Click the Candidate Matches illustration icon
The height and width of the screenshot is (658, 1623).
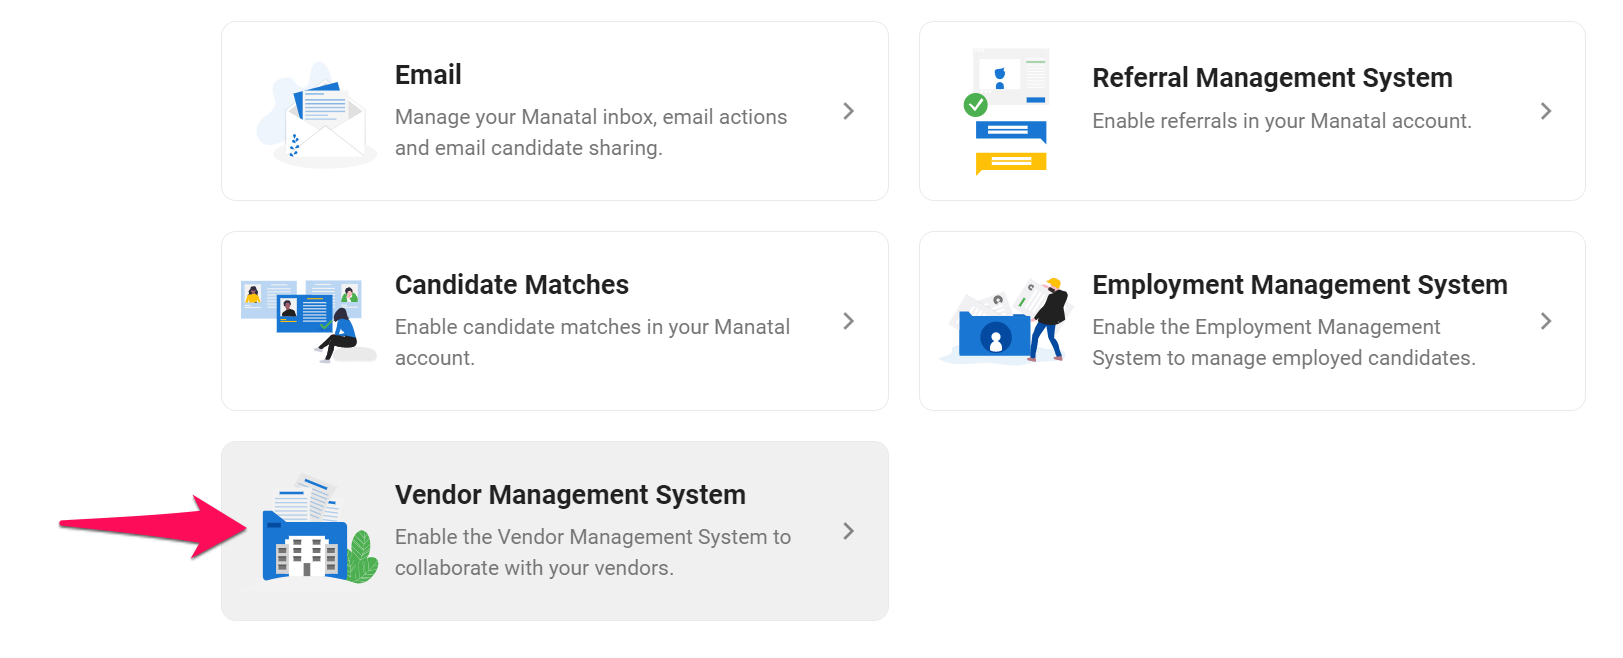[x=308, y=321]
